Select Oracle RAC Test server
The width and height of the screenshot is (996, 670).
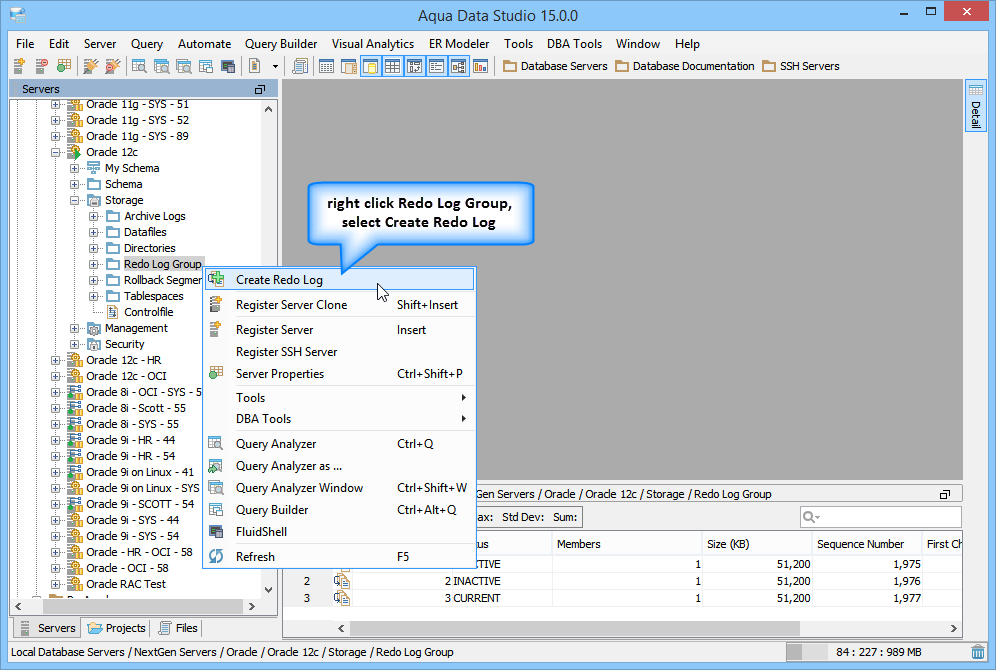click(x=126, y=584)
